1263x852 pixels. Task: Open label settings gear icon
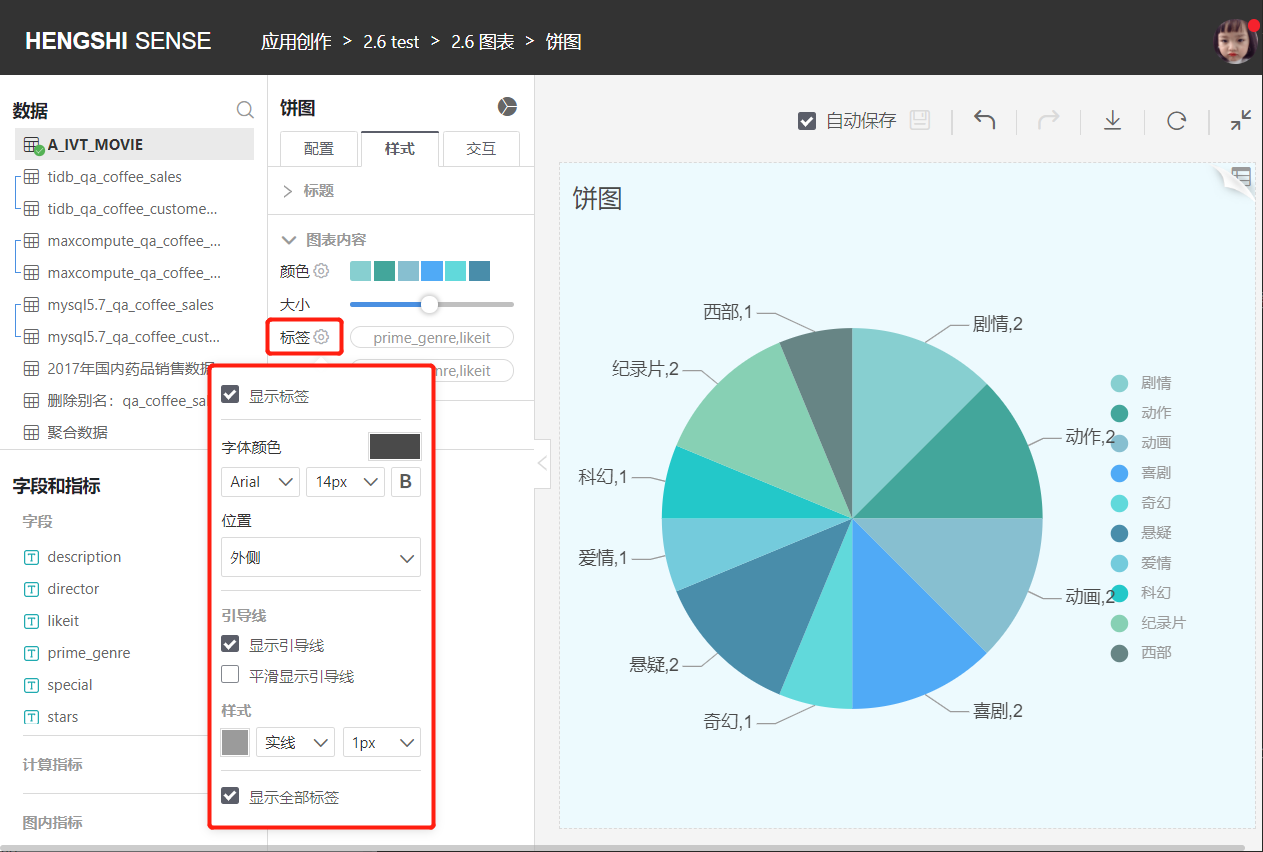321,337
